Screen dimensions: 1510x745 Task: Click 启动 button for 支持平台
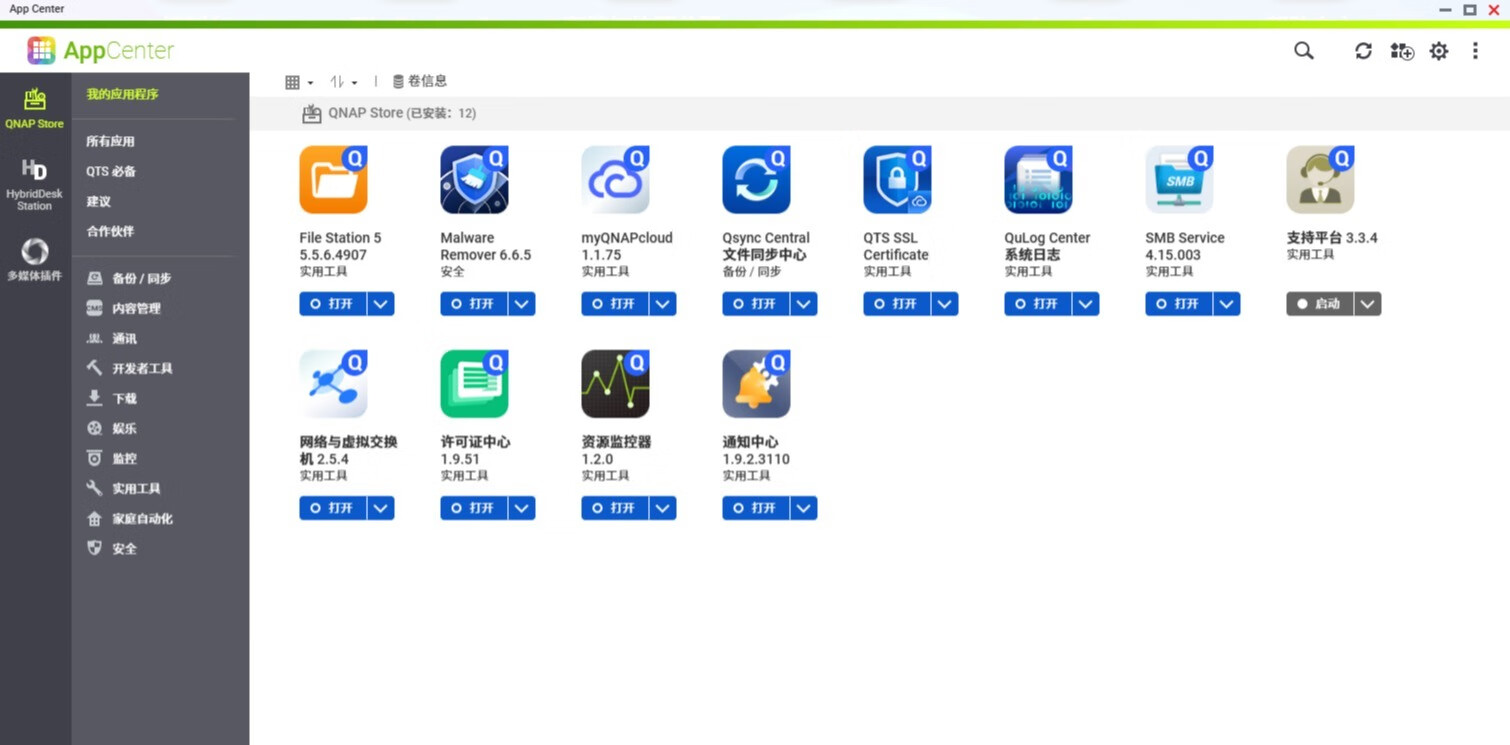coord(1320,304)
